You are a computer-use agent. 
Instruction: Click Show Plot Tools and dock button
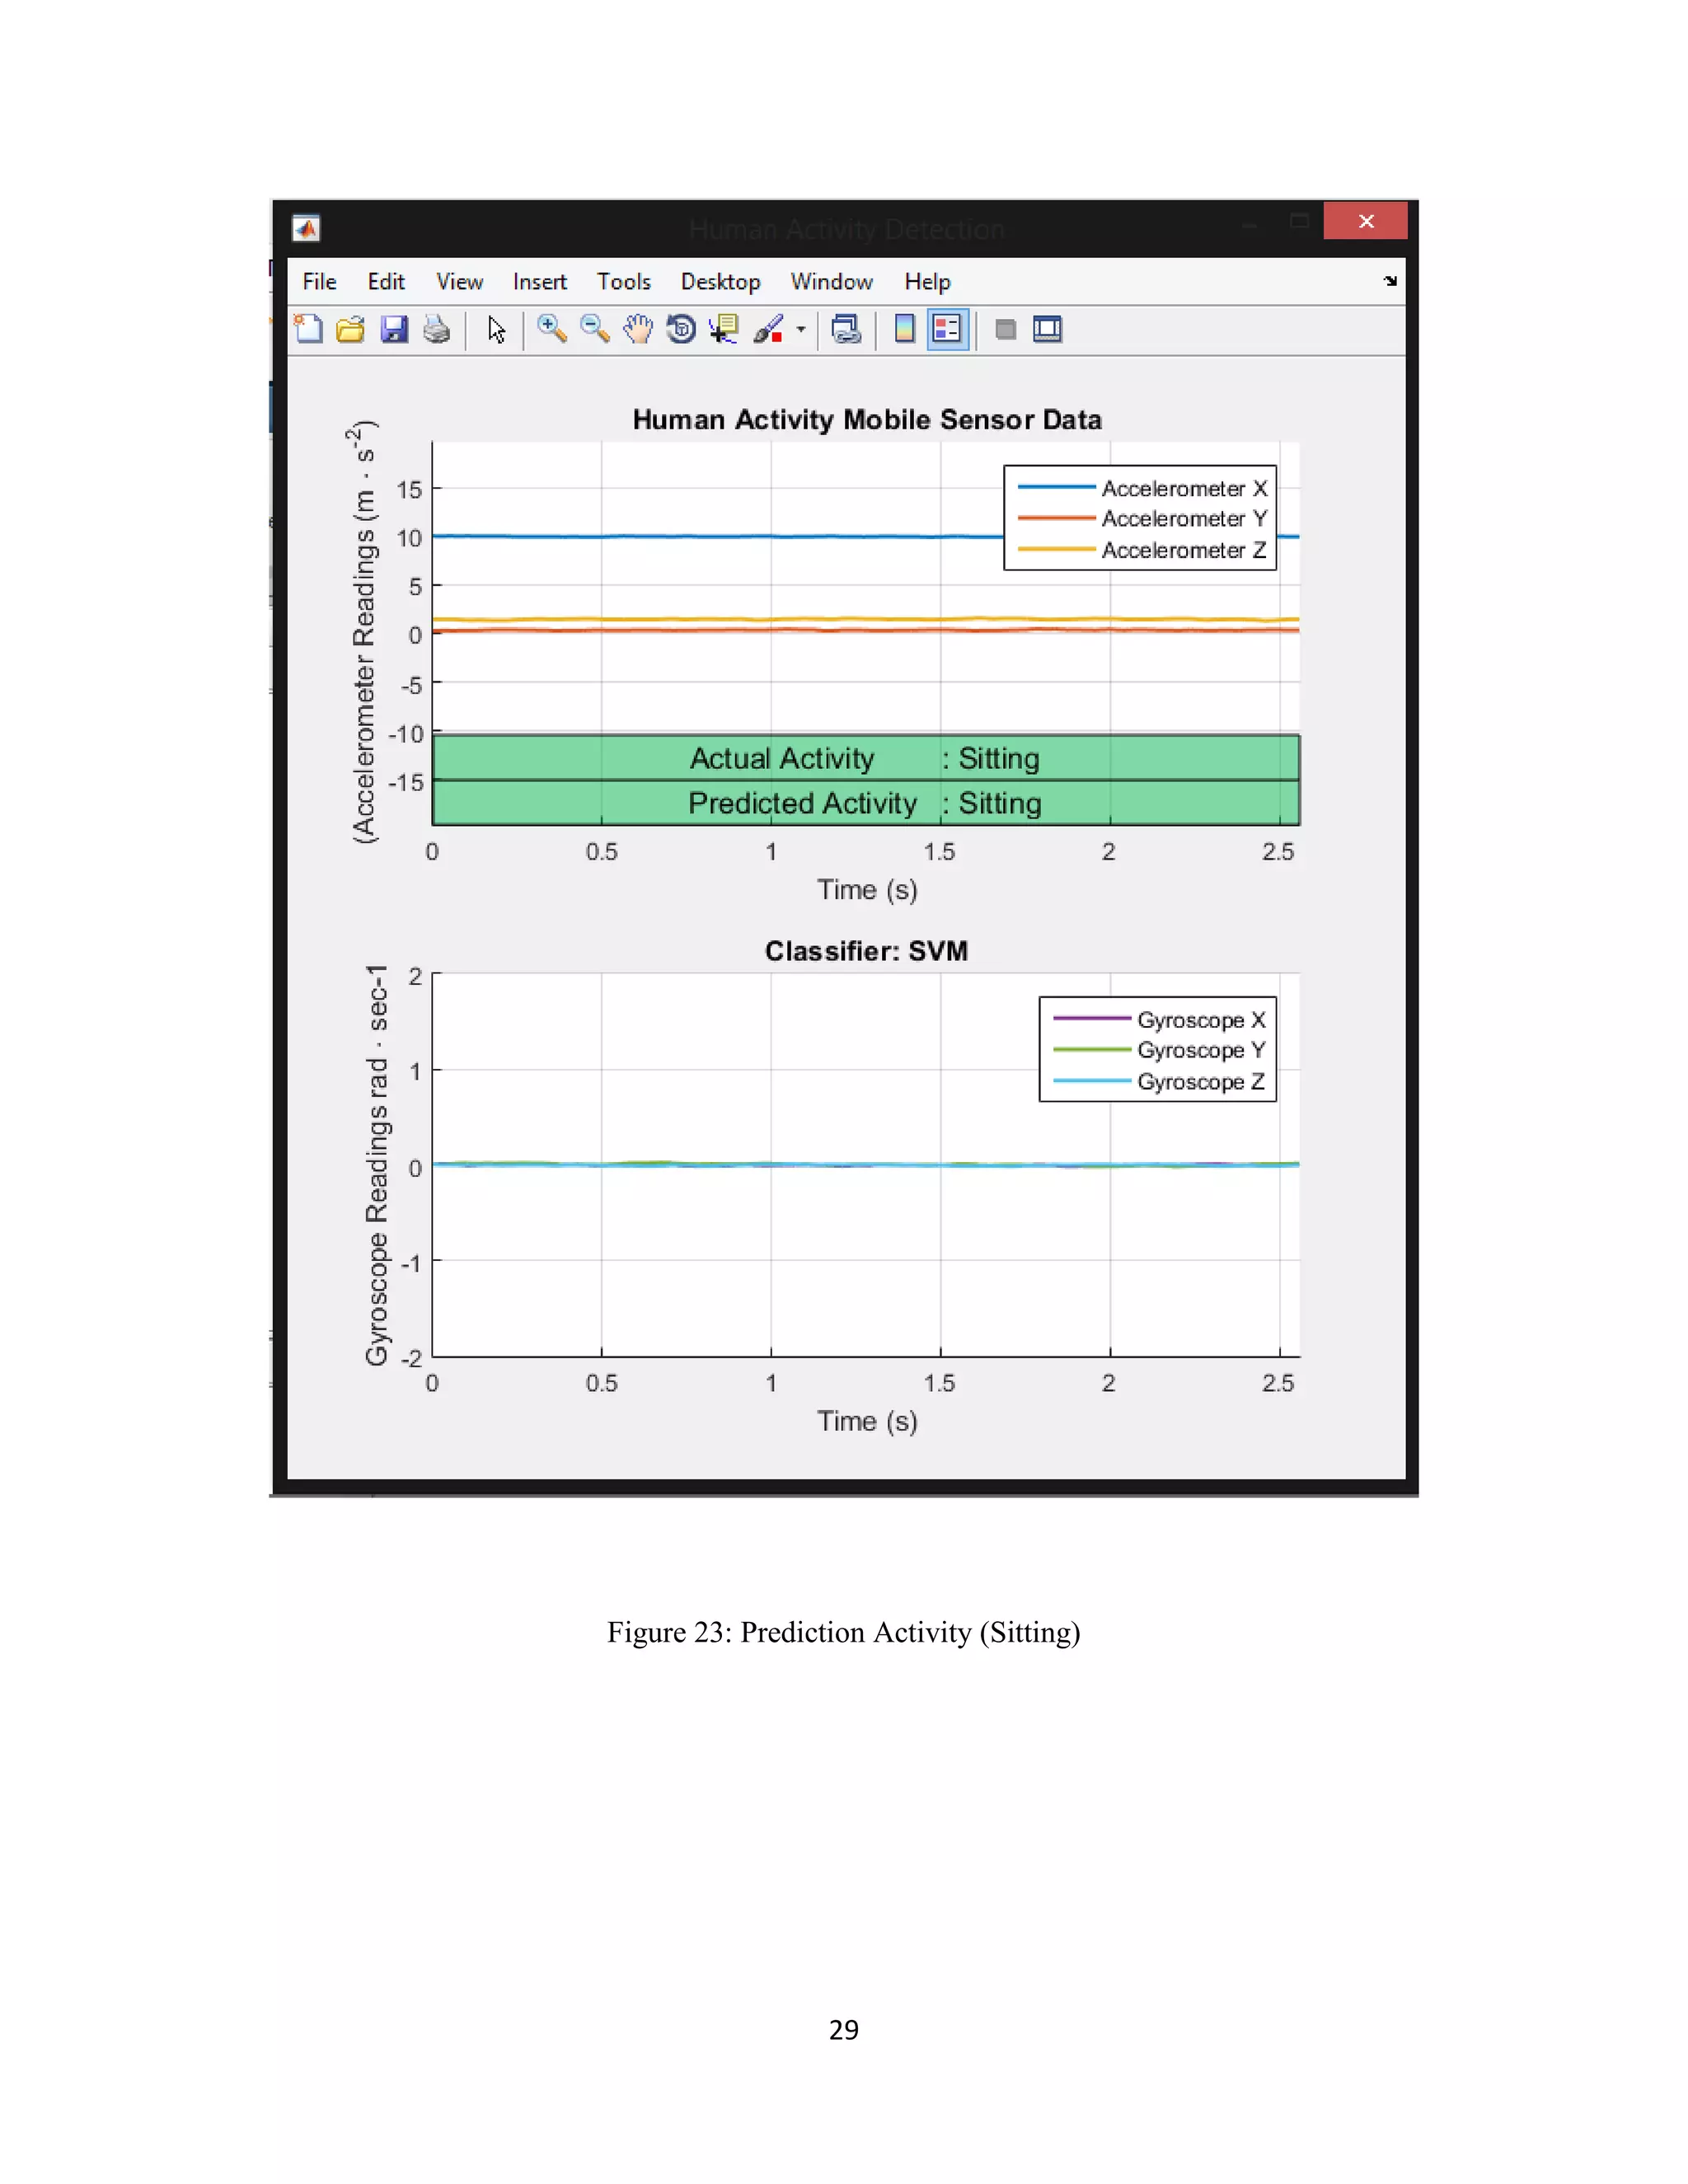[x=1047, y=329]
